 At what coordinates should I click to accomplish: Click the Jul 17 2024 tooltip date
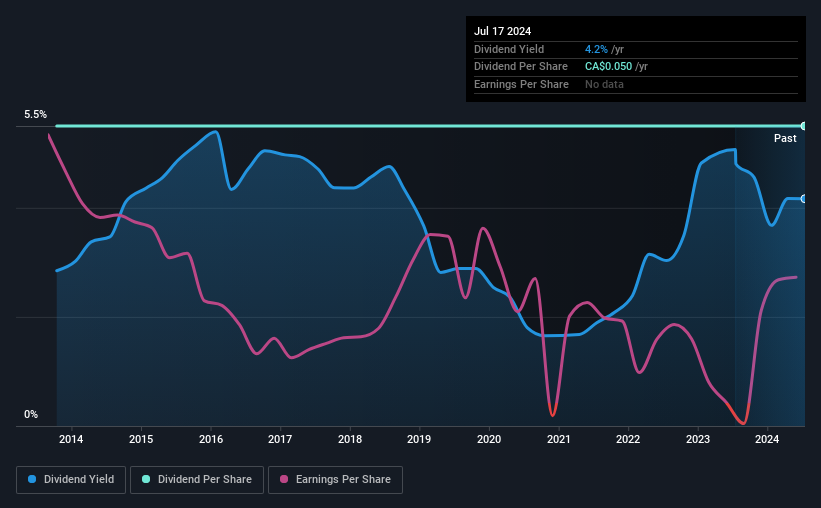(x=502, y=31)
